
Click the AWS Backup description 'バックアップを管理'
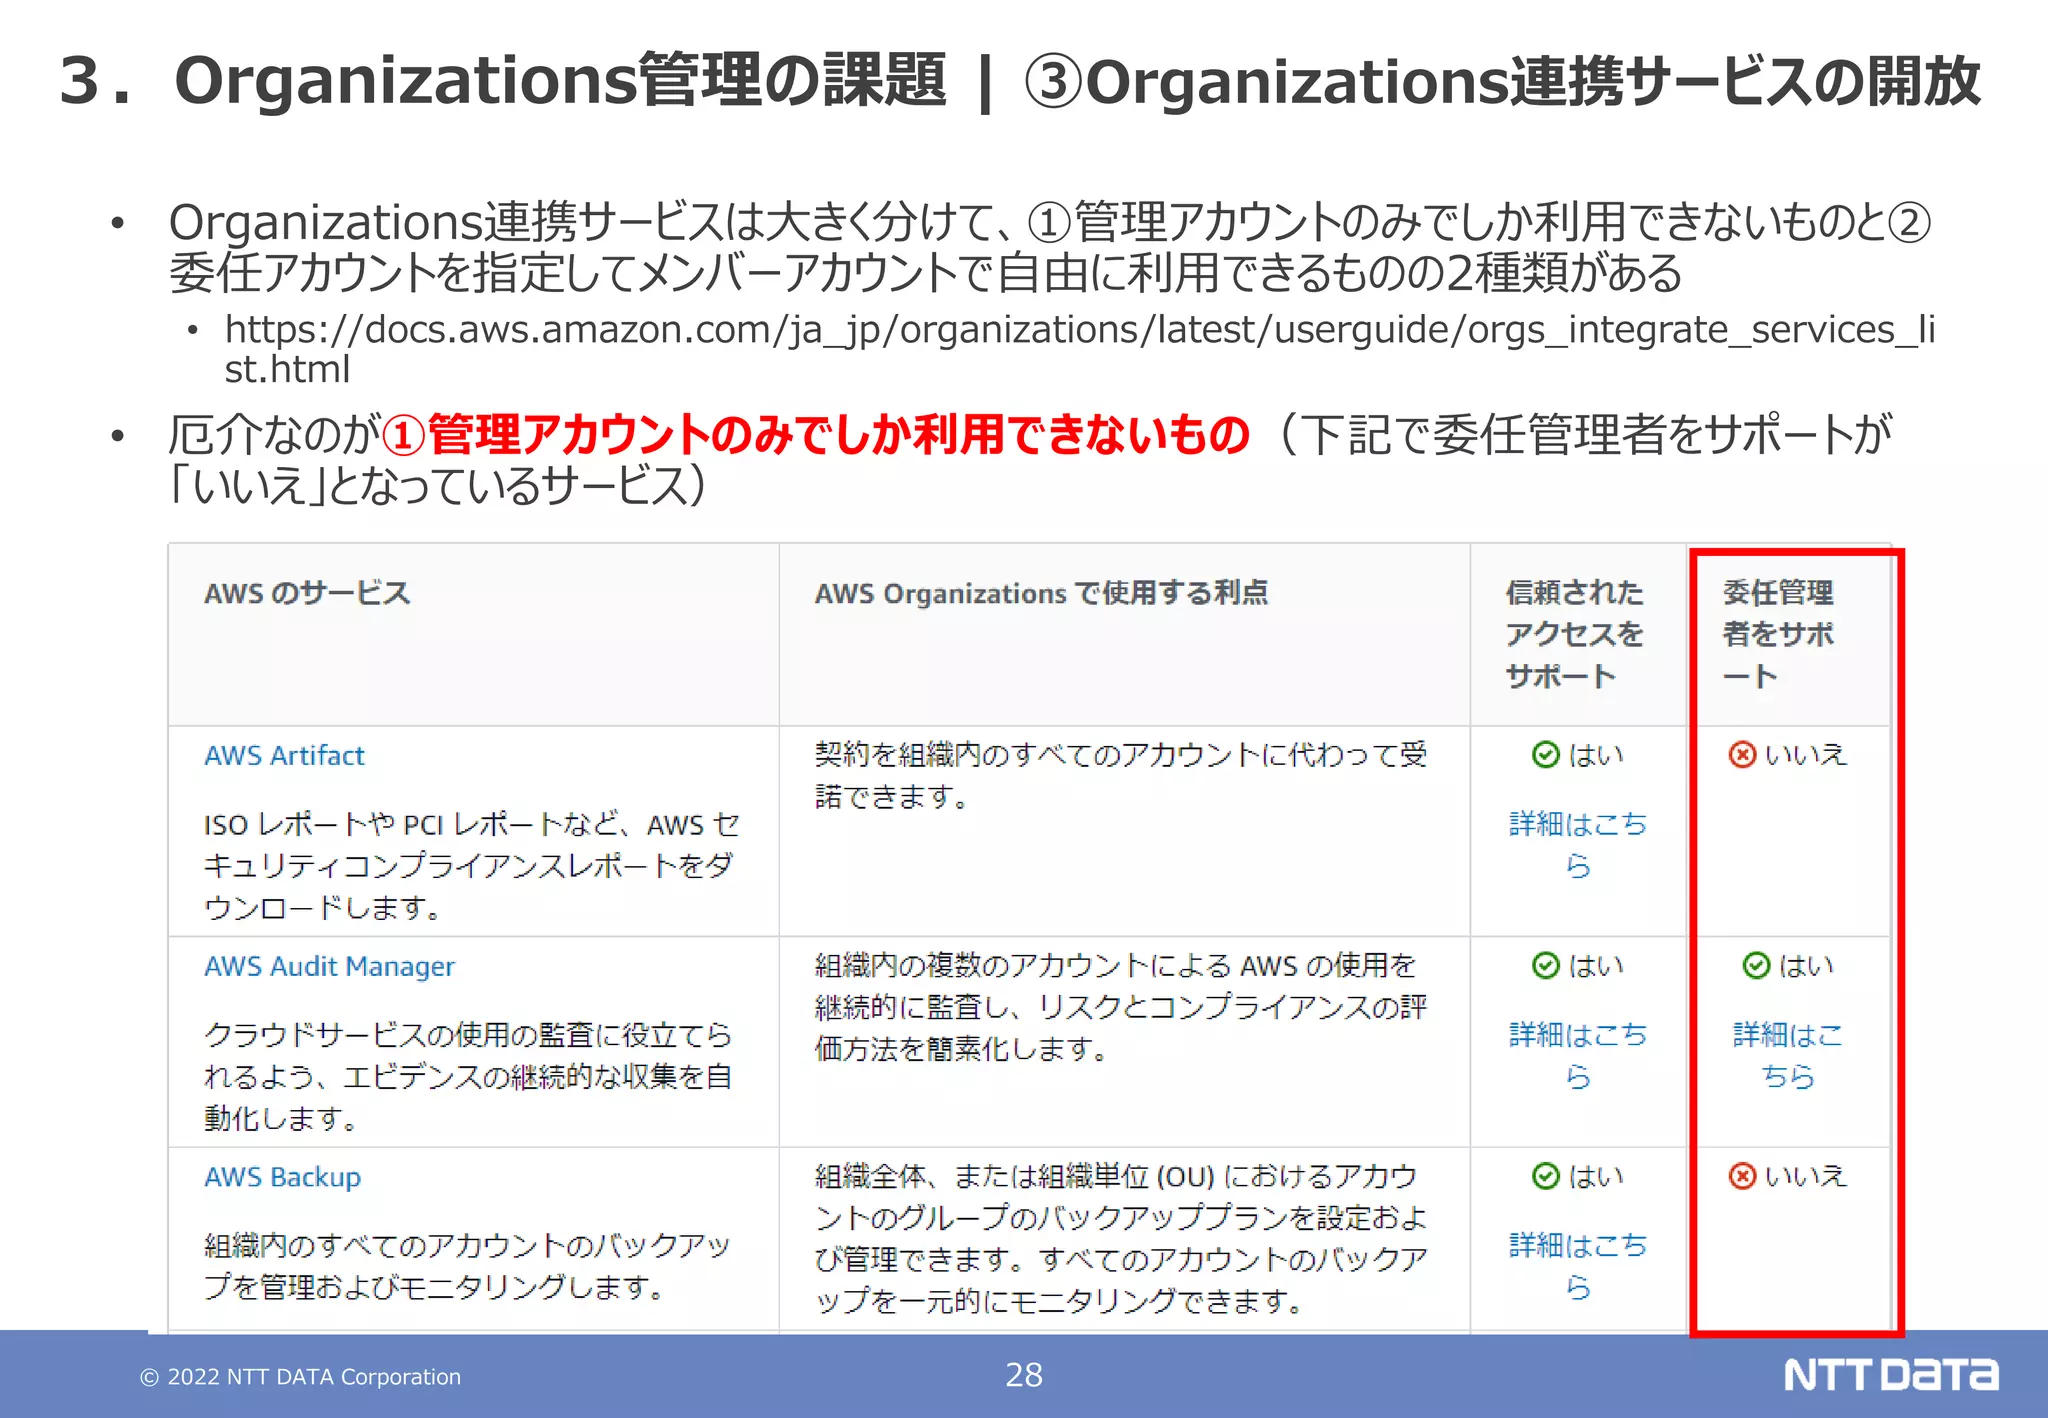pos(467,1266)
